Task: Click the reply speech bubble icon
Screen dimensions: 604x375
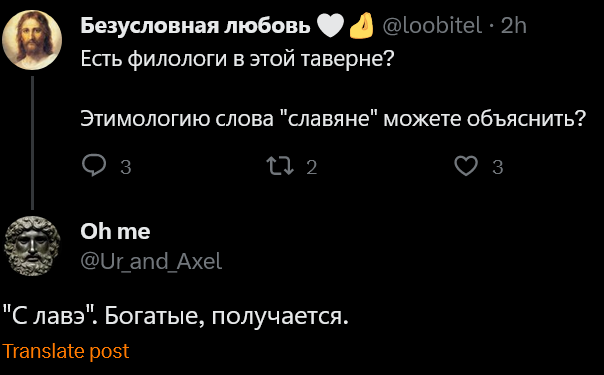Action: pos(94,166)
